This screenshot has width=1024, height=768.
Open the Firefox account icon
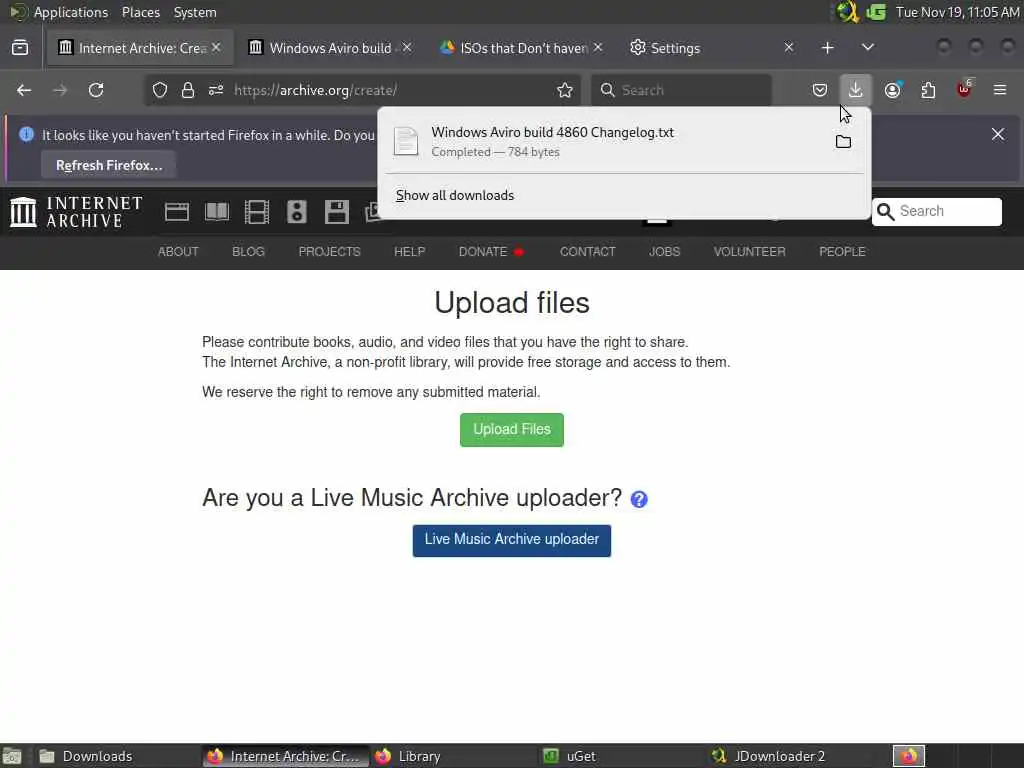(x=892, y=90)
